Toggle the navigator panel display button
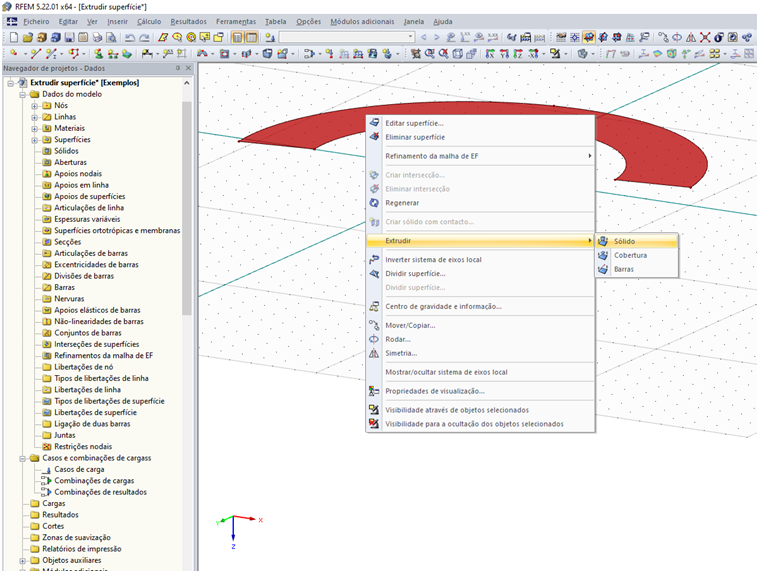The width and height of the screenshot is (760, 571). [x=238, y=37]
